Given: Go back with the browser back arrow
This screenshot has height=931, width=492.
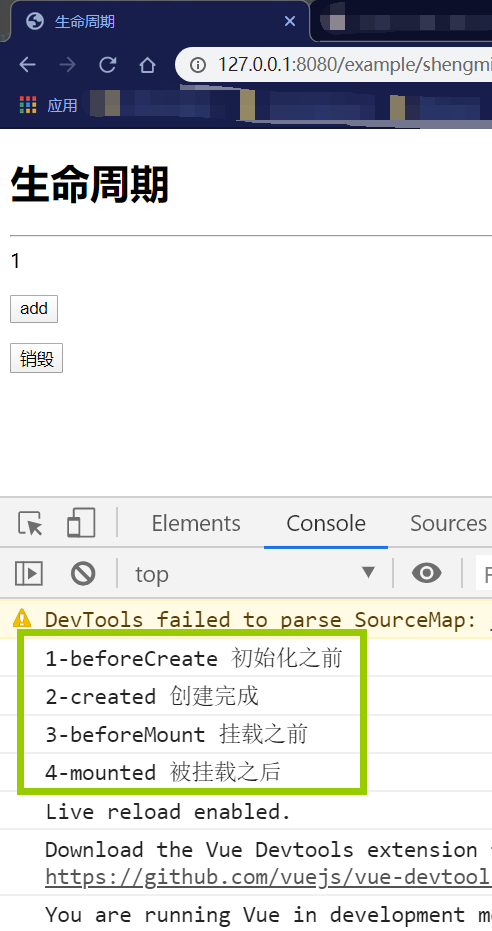Looking at the screenshot, I should click(x=27, y=64).
